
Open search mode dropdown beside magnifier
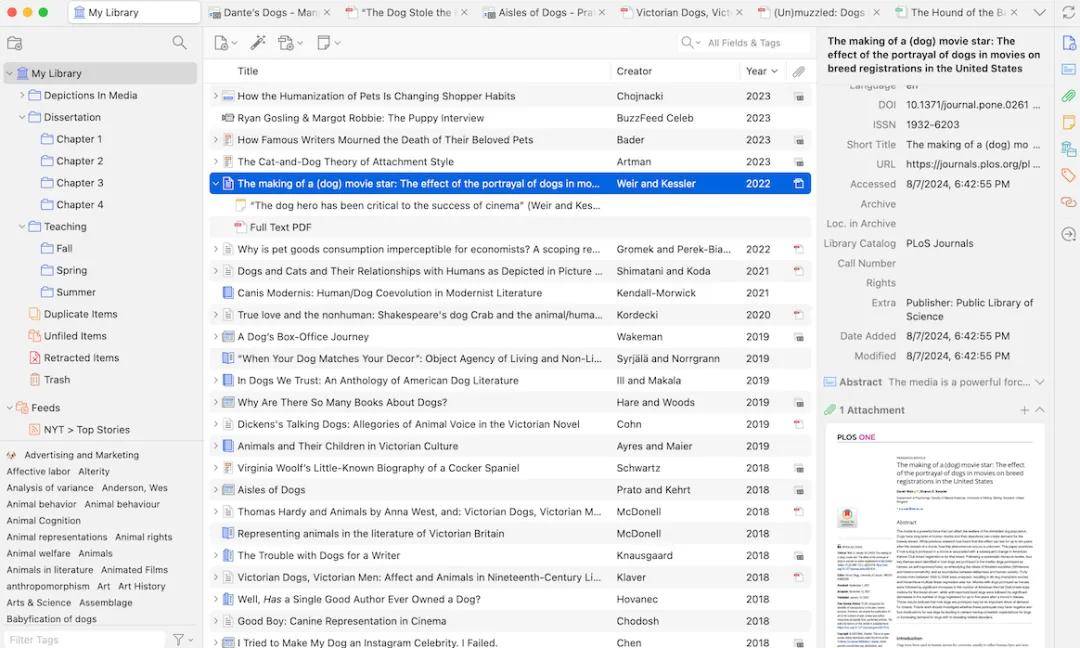(x=691, y=43)
